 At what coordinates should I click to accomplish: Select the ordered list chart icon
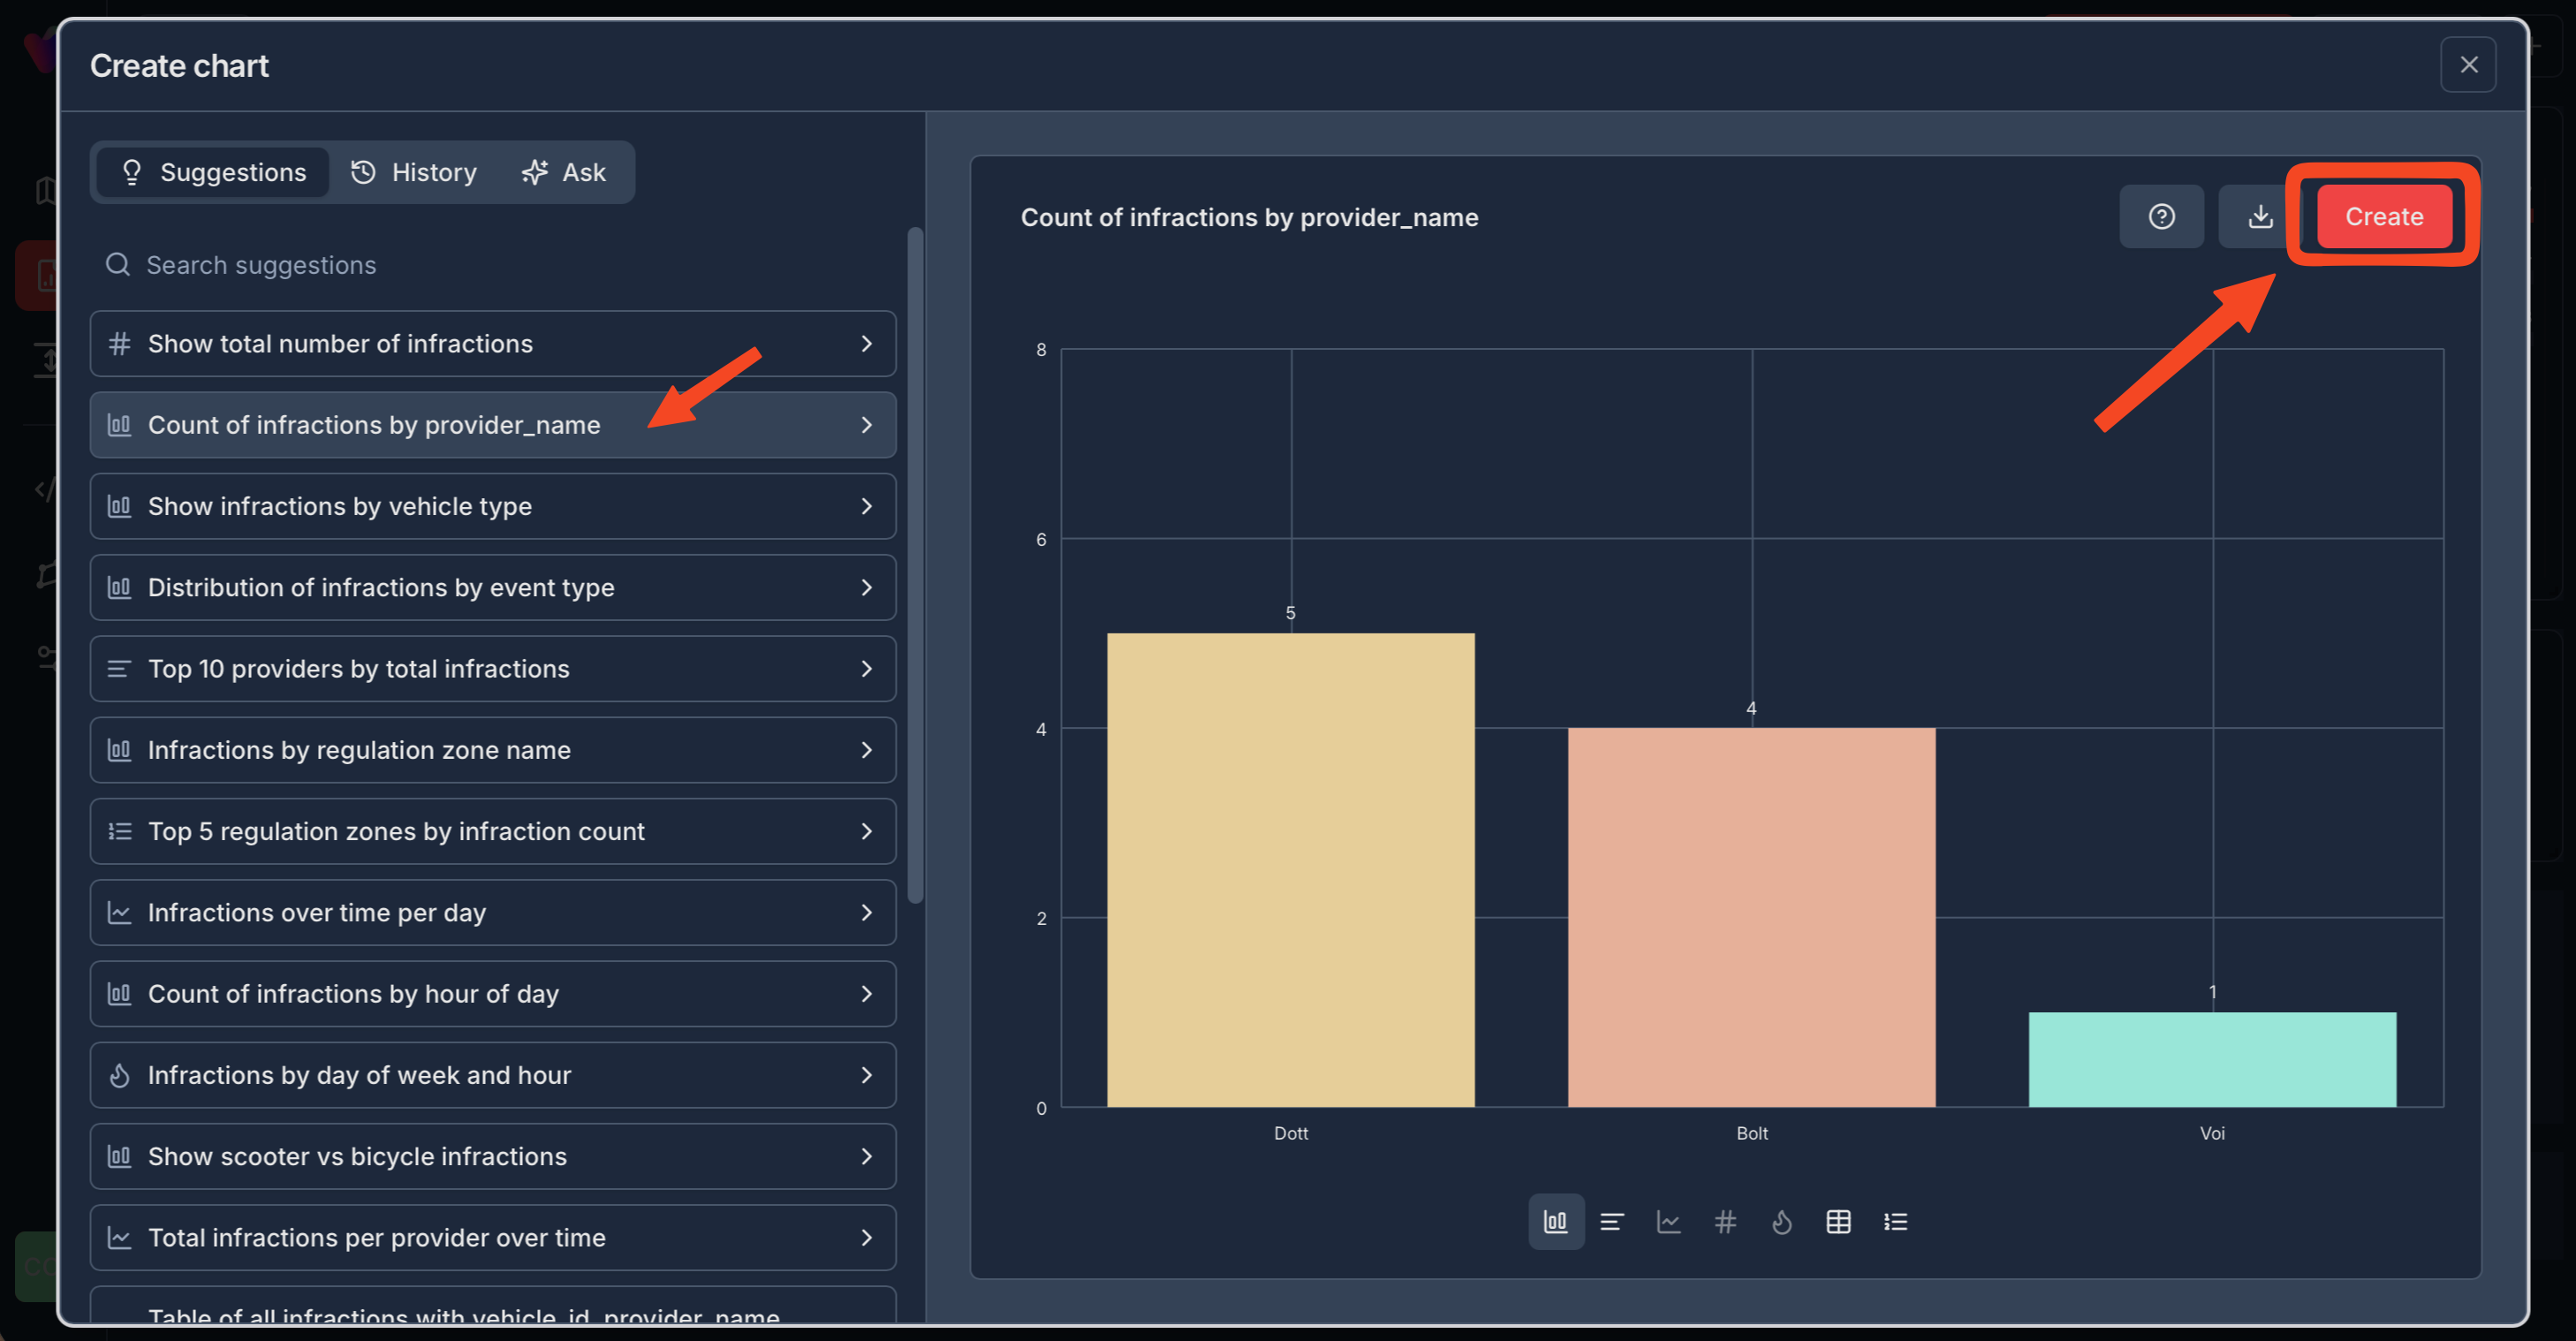click(x=1895, y=1221)
